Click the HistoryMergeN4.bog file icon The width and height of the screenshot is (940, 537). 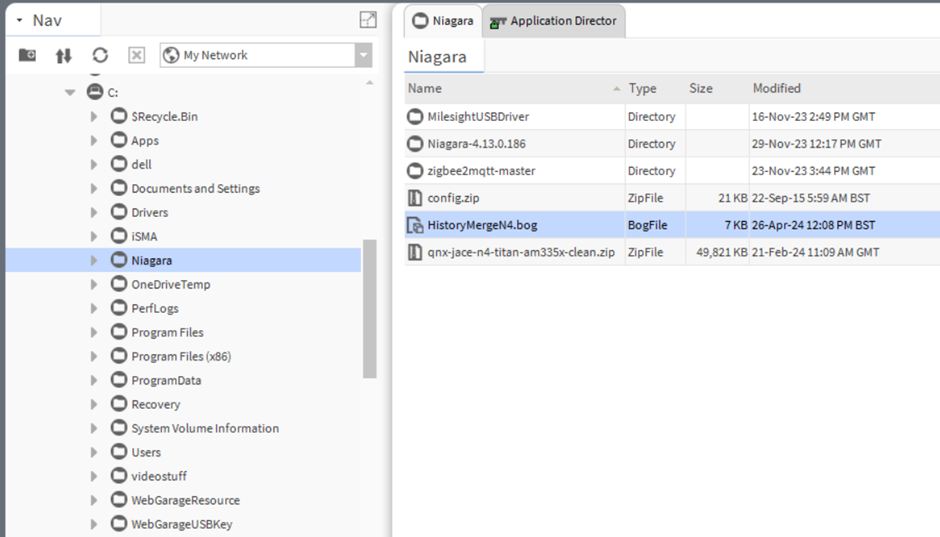click(x=415, y=225)
